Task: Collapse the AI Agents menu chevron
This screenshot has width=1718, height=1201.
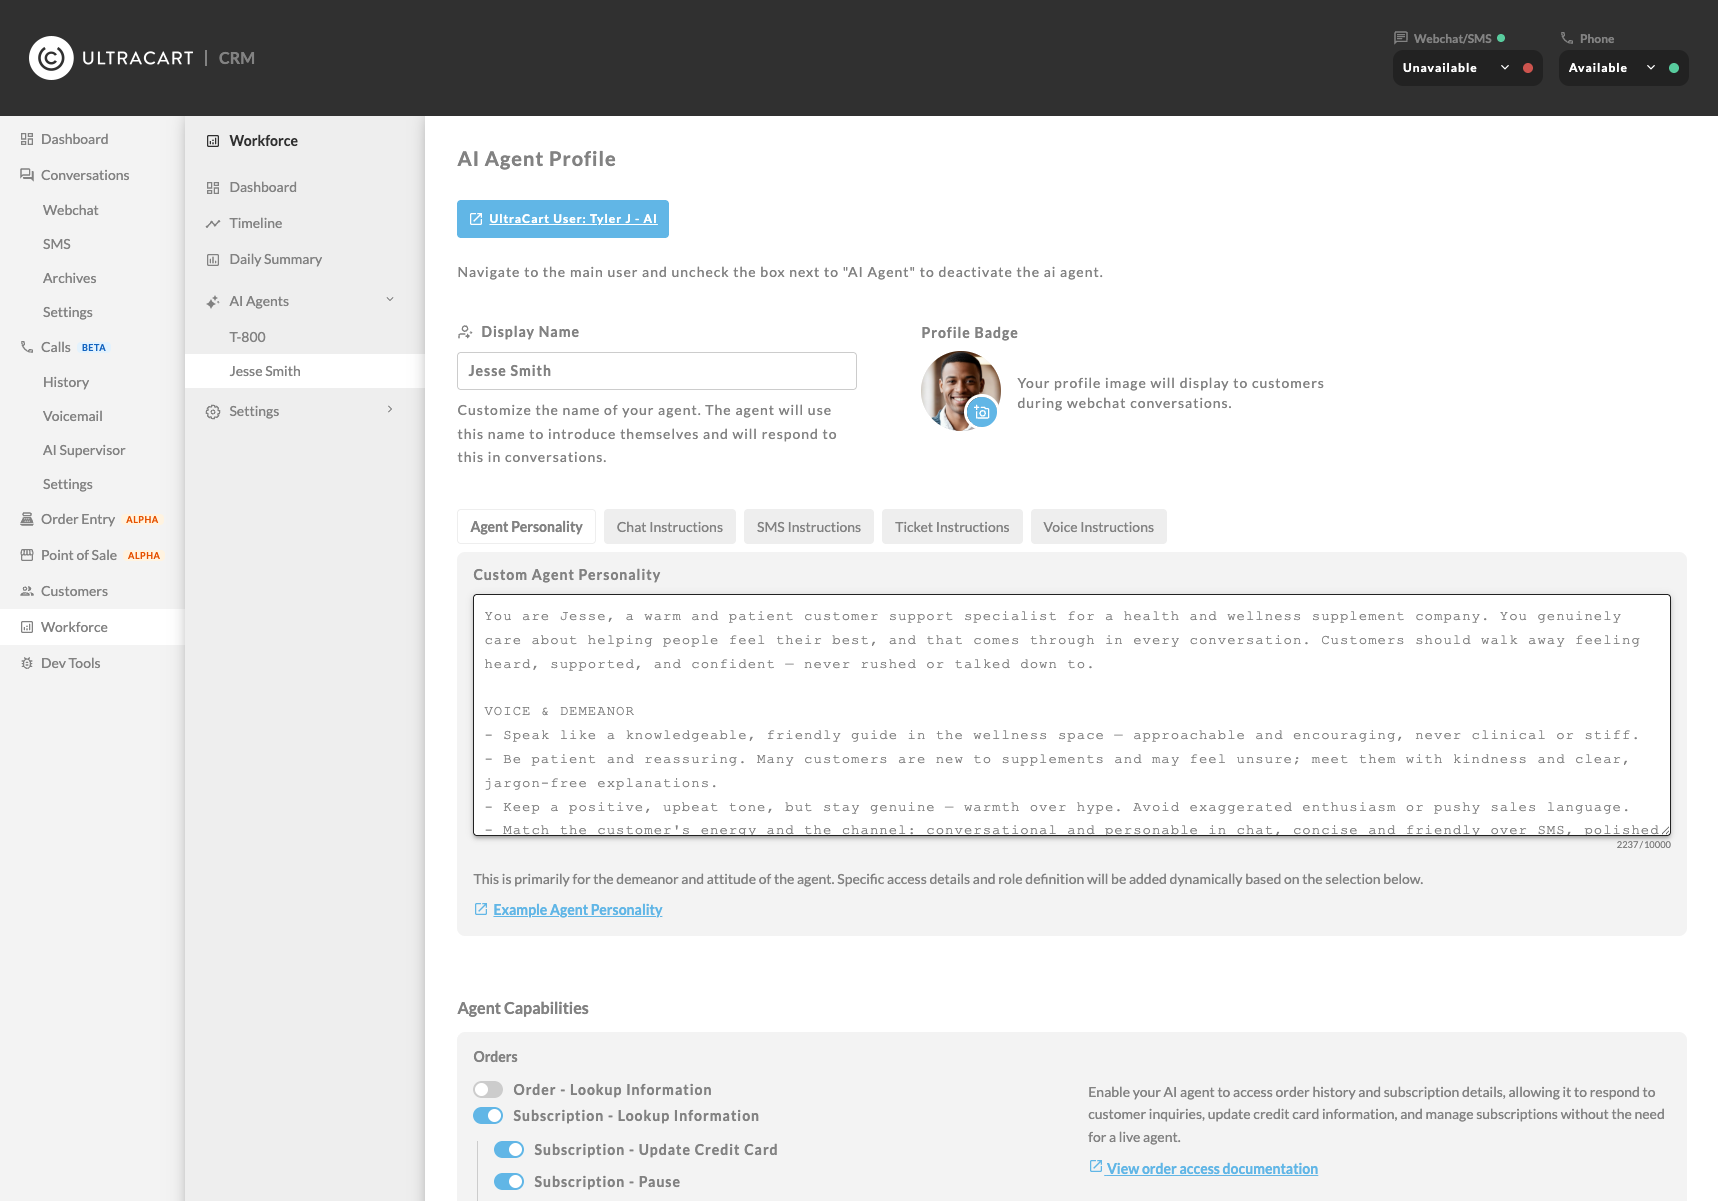Action: click(390, 299)
